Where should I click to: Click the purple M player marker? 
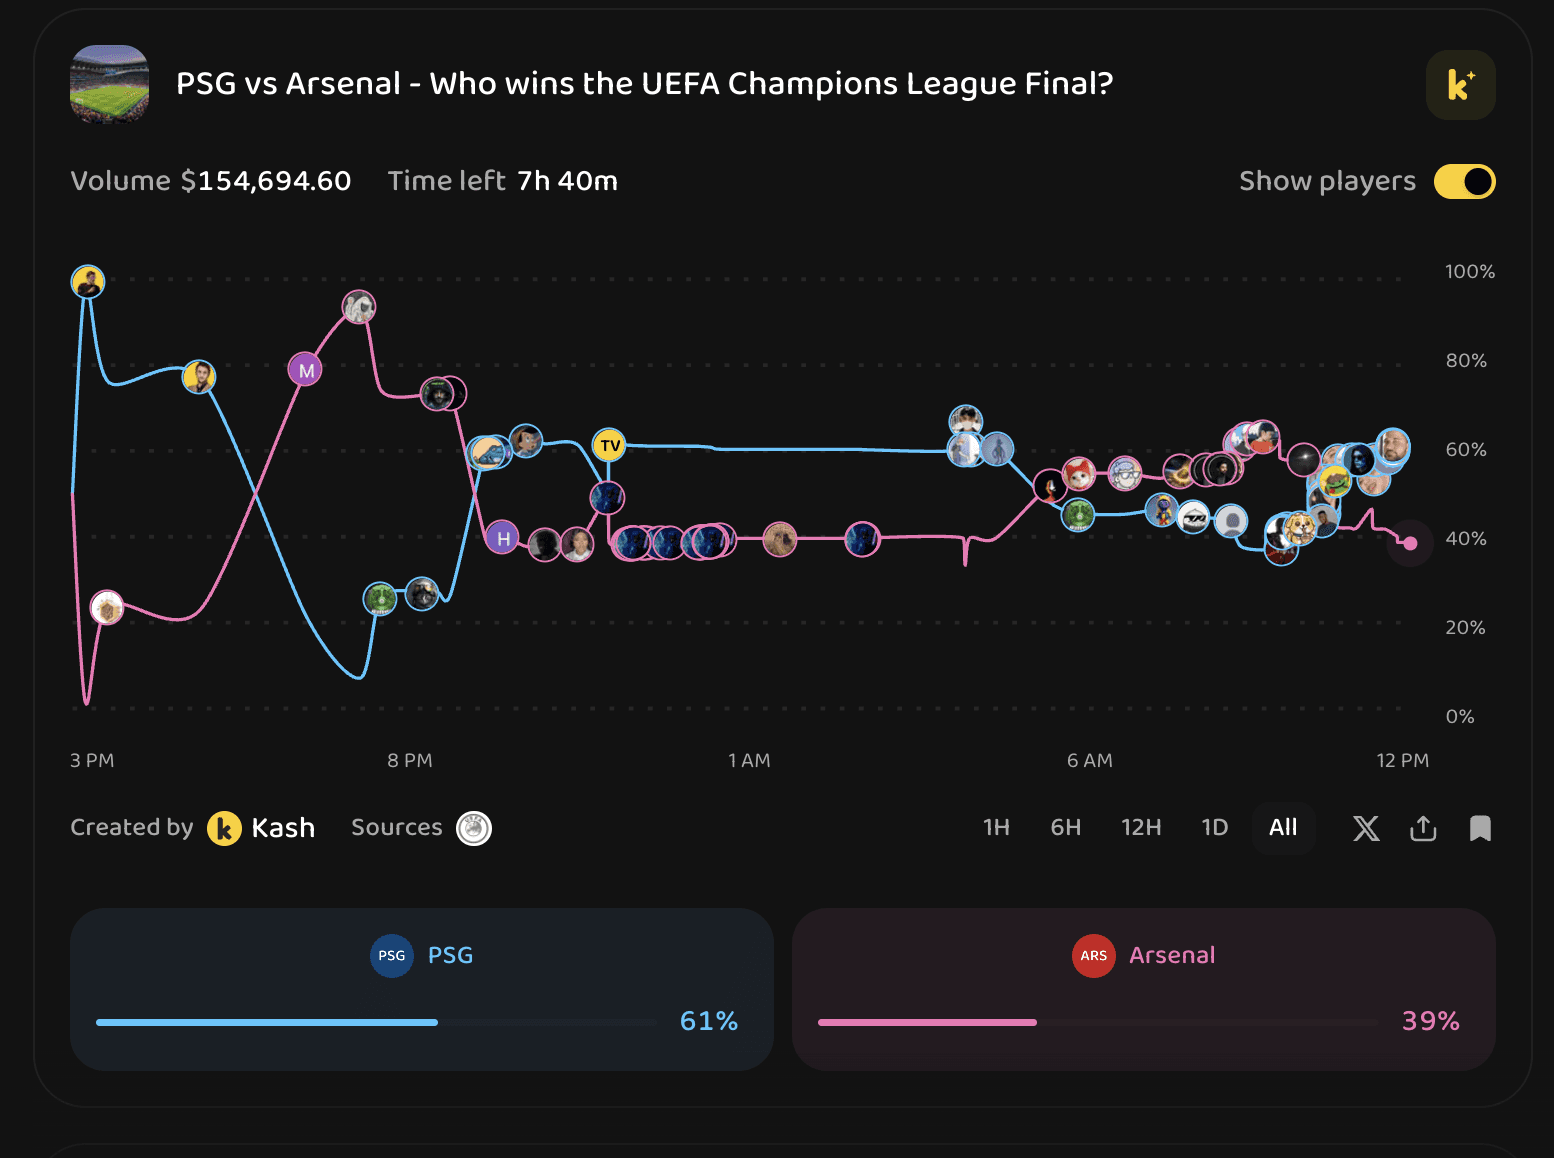pyautogui.click(x=306, y=370)
